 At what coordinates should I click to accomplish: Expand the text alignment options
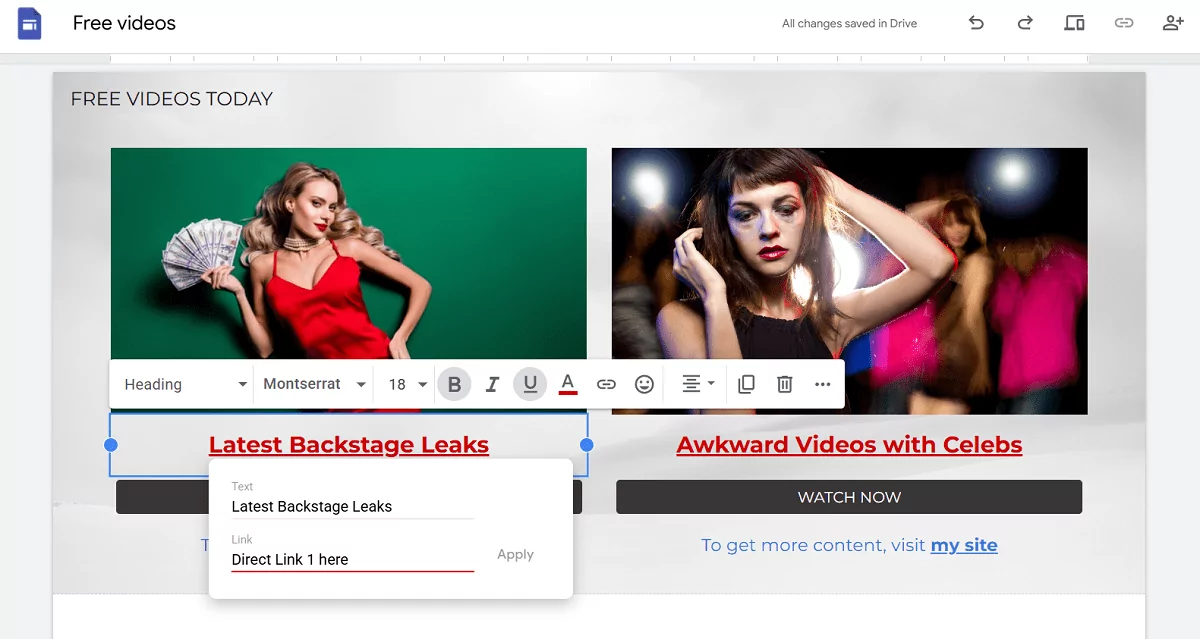695,384
